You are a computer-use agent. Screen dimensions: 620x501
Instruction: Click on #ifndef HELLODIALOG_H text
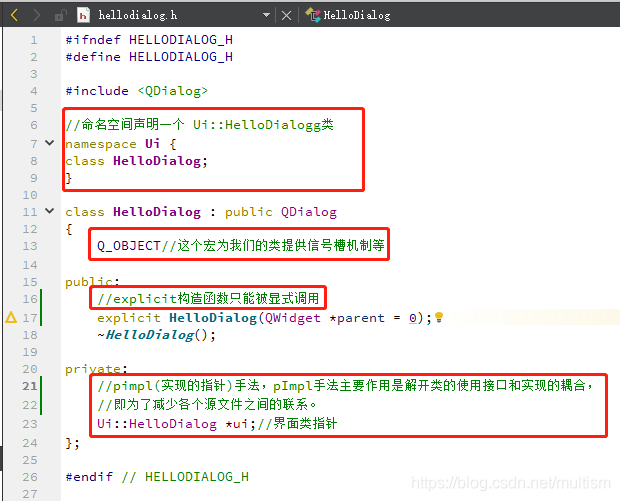pyautogui.click(x=149, y=40)
